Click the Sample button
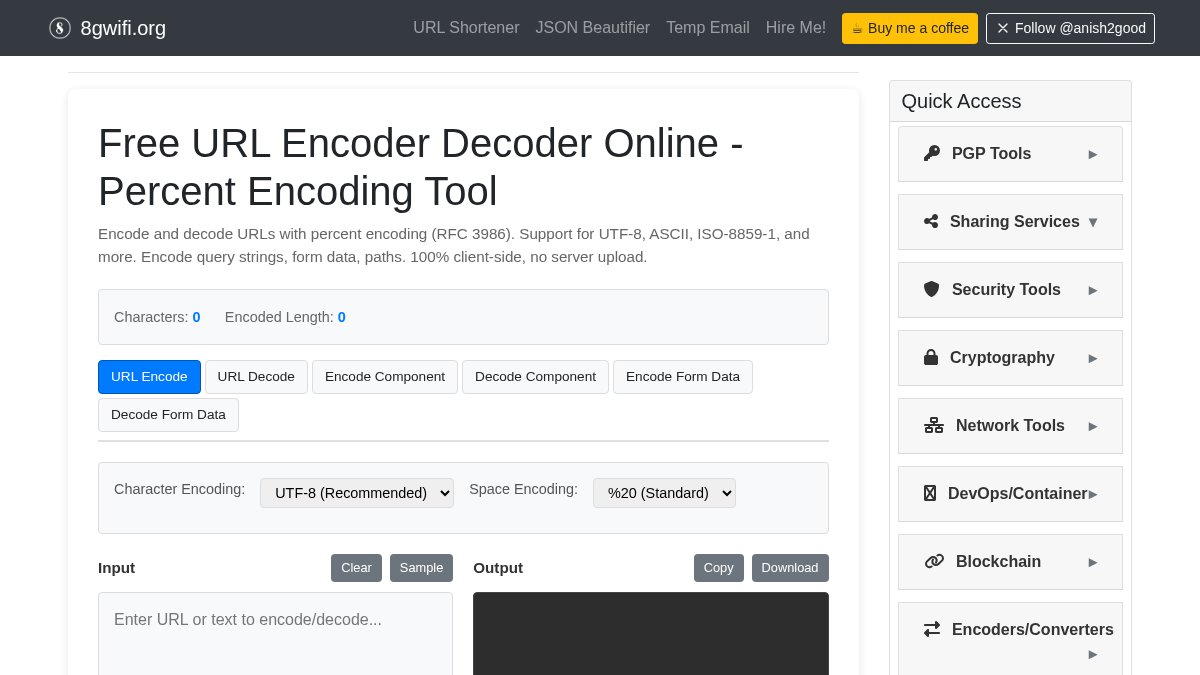 coord(421,567)
